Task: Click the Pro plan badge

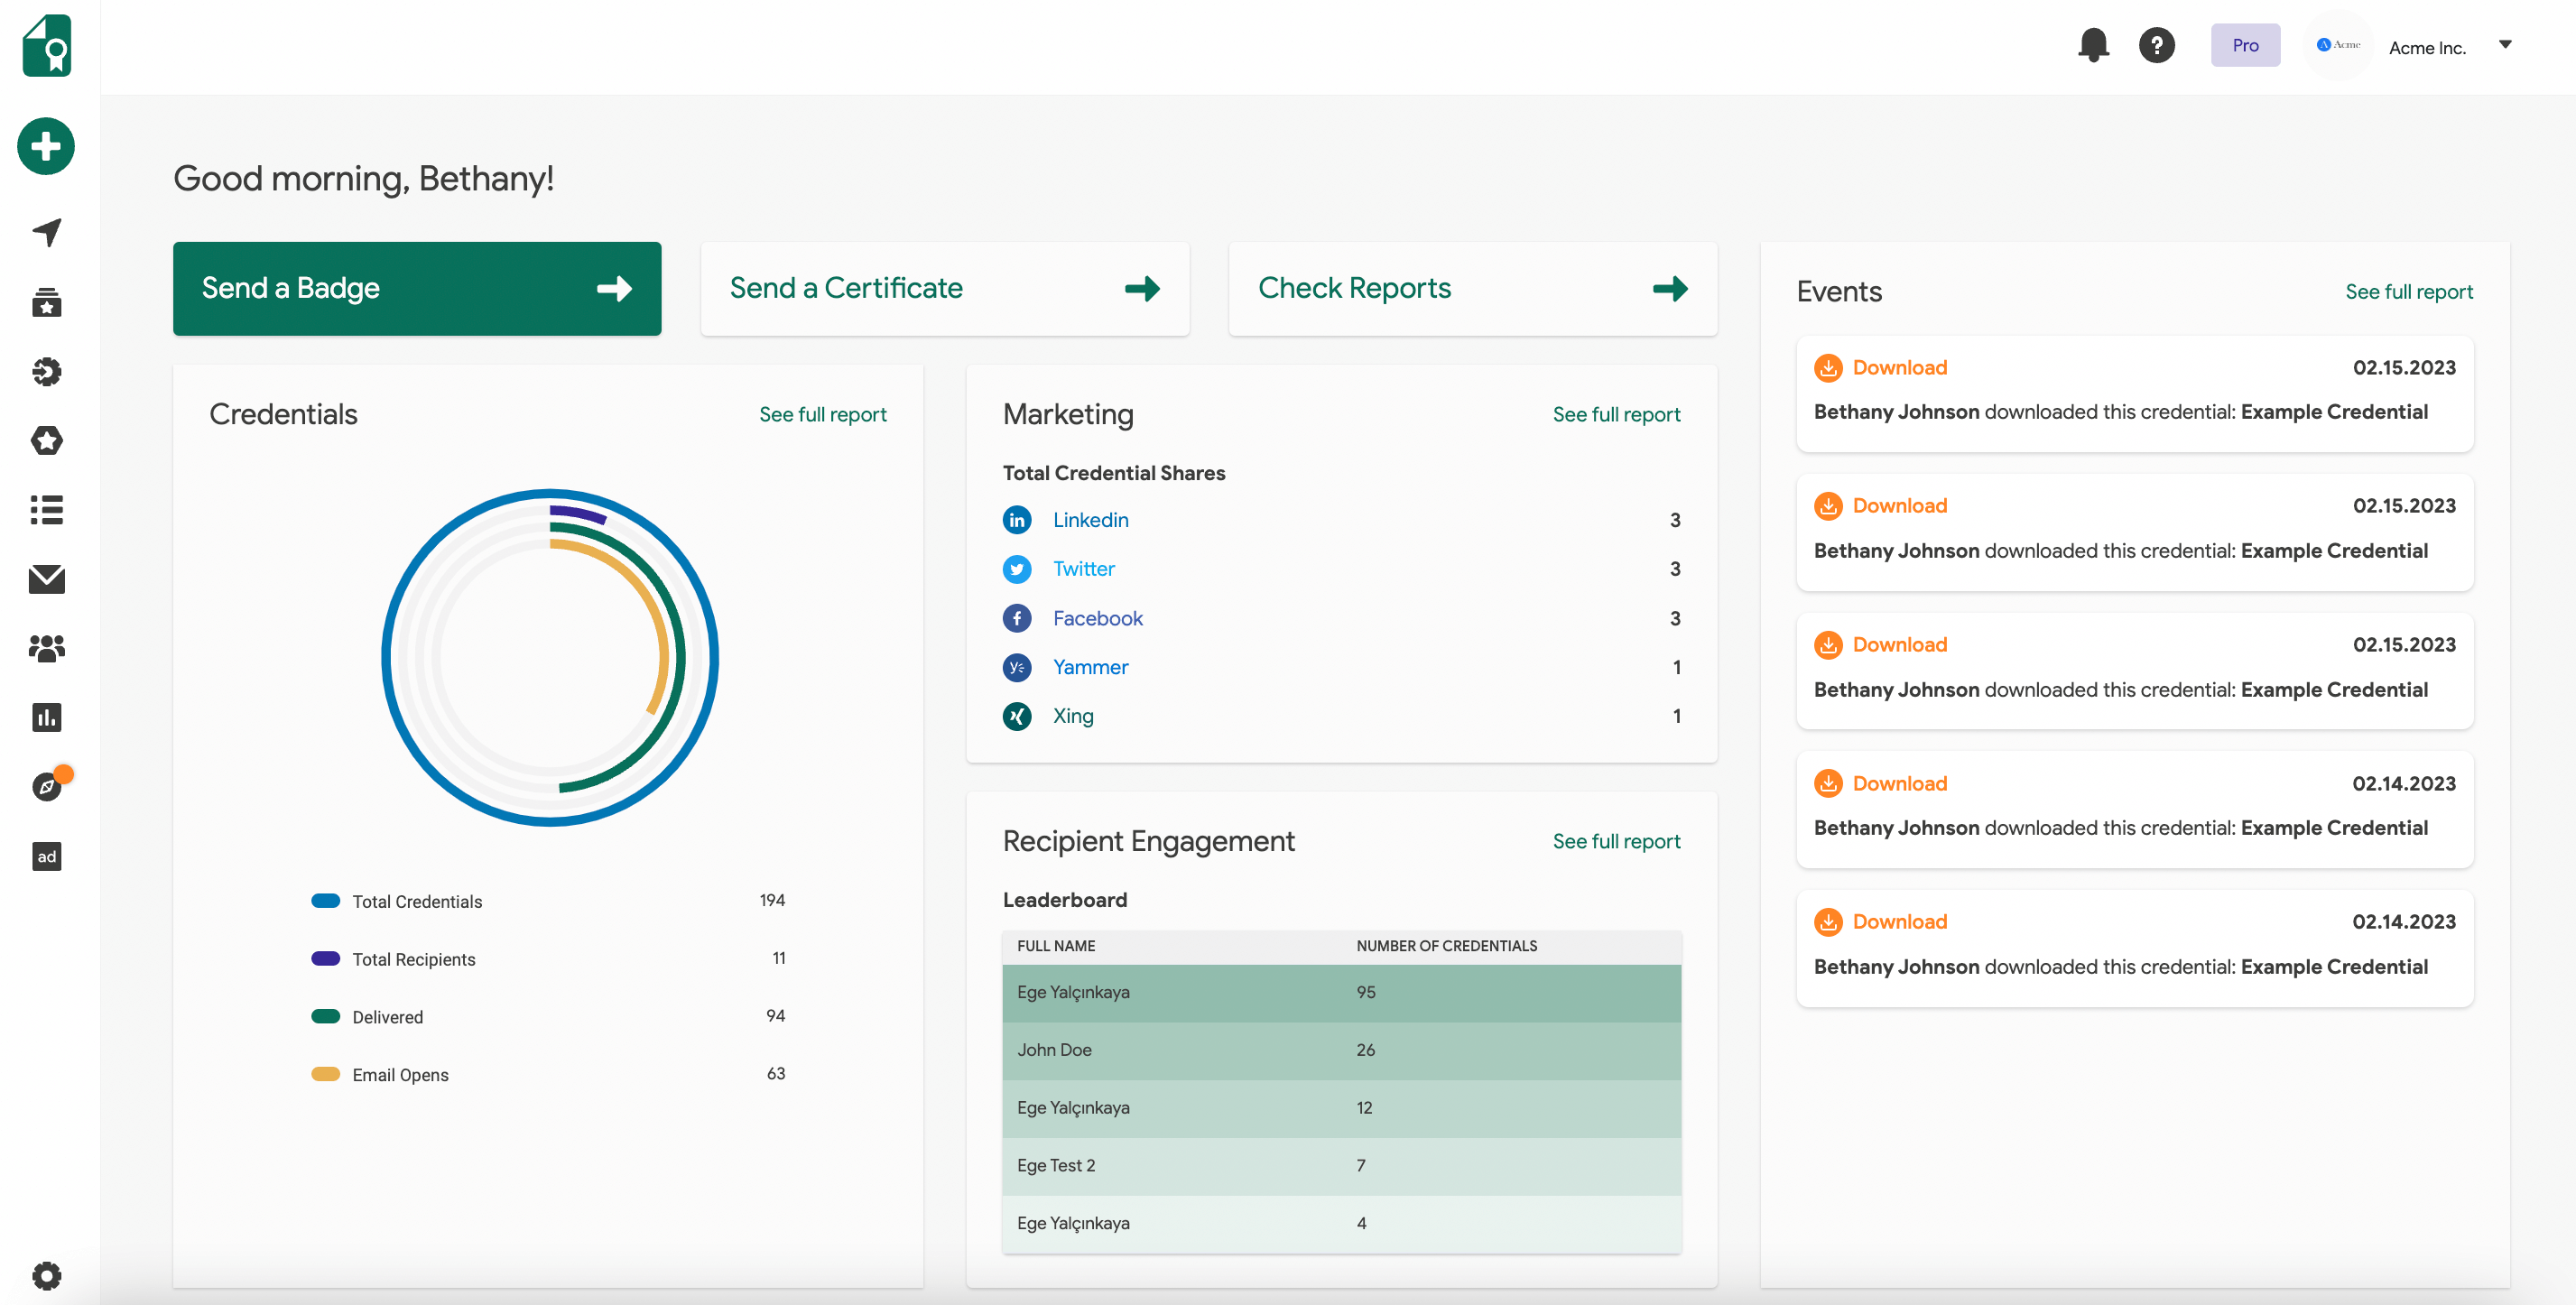Action: [x=2245, y=45]
